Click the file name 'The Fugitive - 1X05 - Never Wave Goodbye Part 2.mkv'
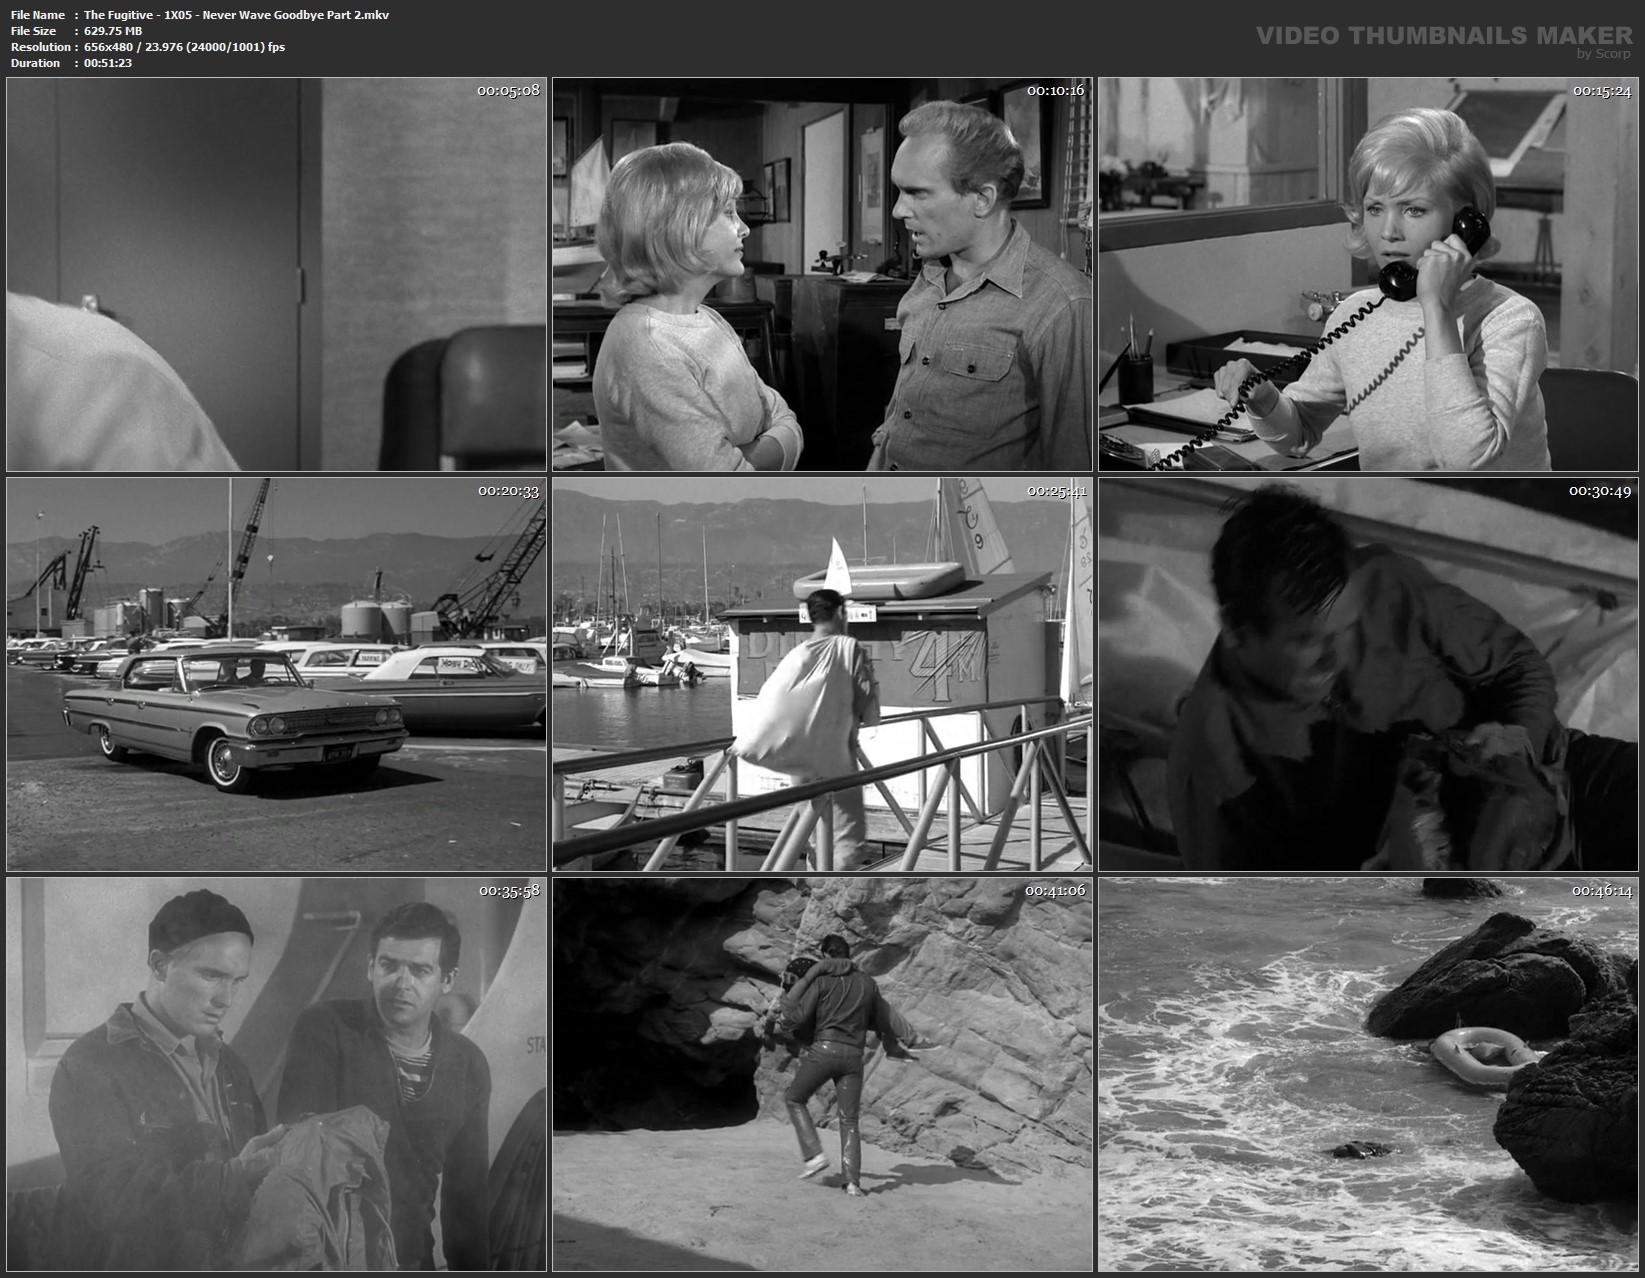Viewport: 1645px width, 1278px height. [236, 15]
